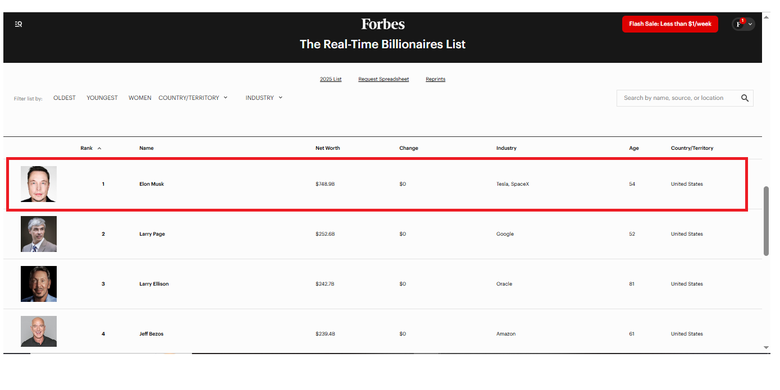Image resolution: width=780 pixels, height=390 pixels.
Task: Sort by the Net Worth column header
Action: coord(328,148)
